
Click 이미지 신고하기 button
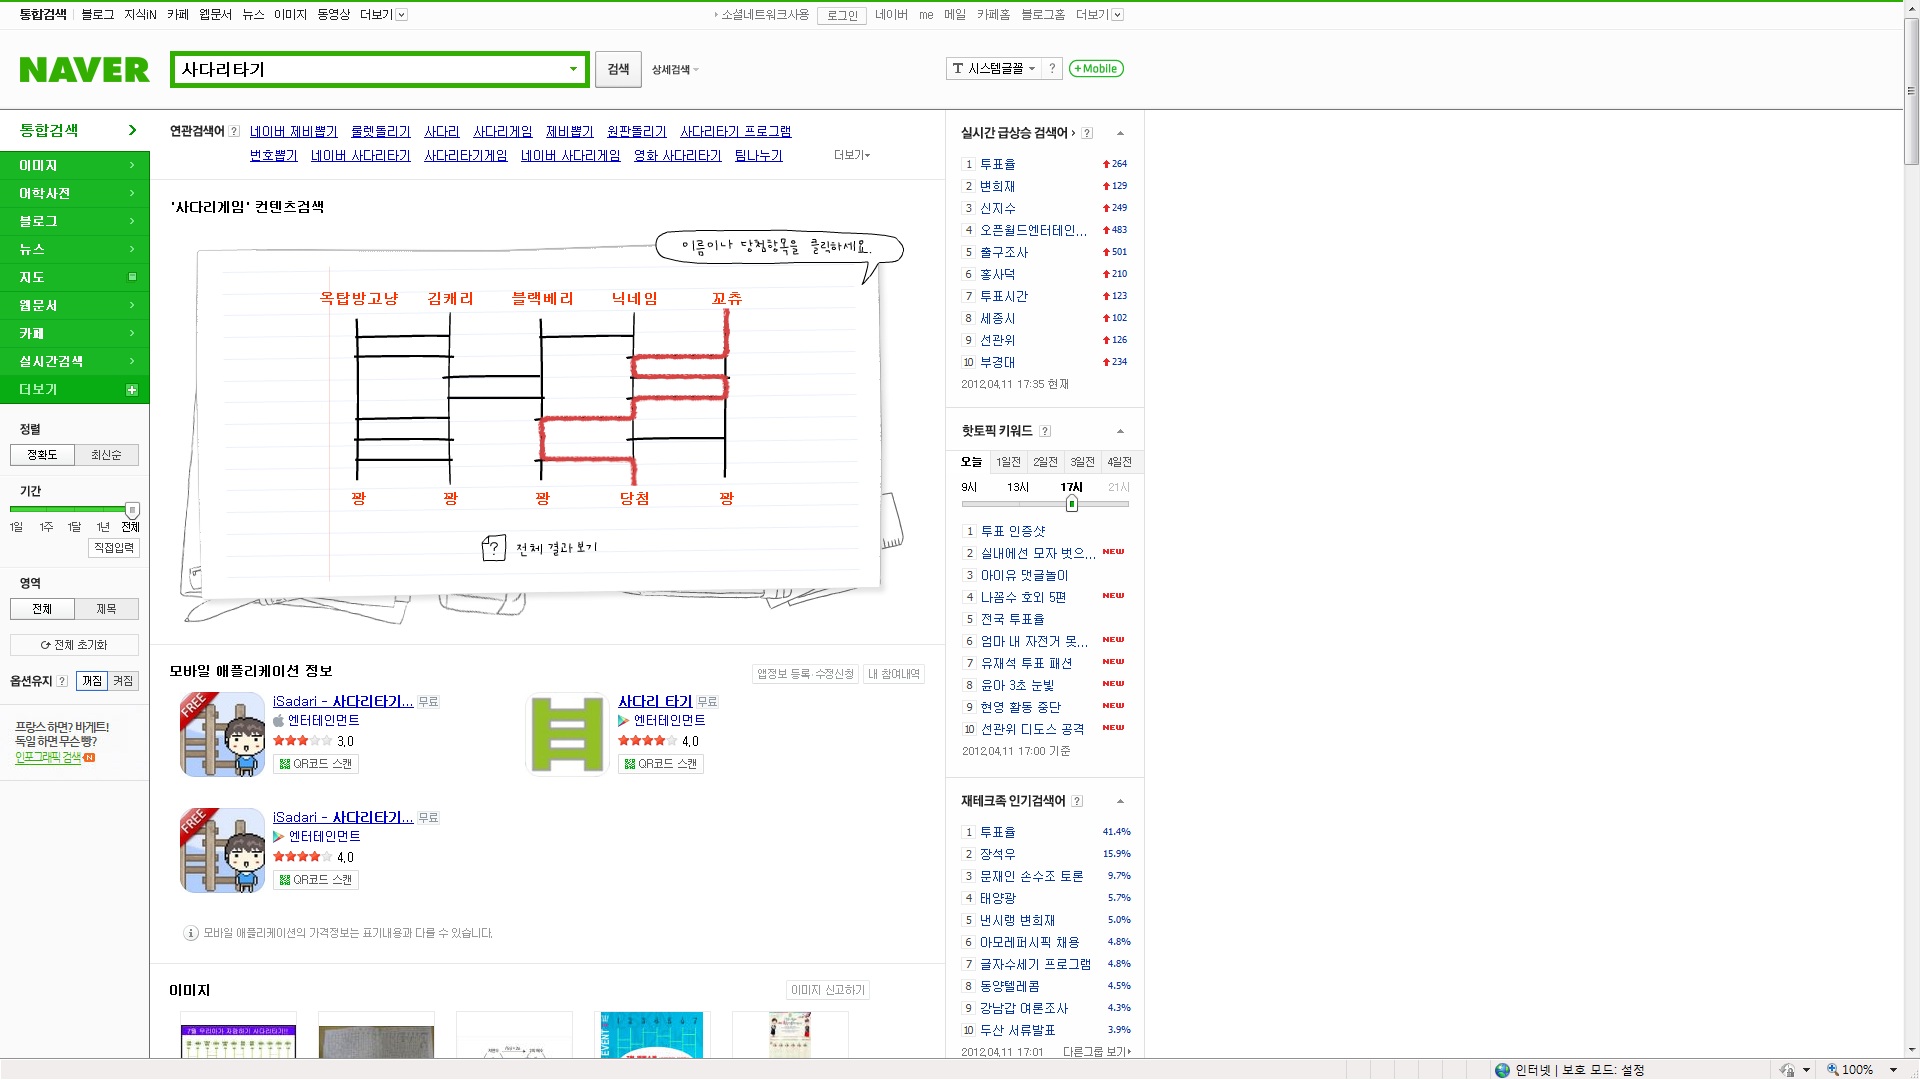click(x=827, y=990)
